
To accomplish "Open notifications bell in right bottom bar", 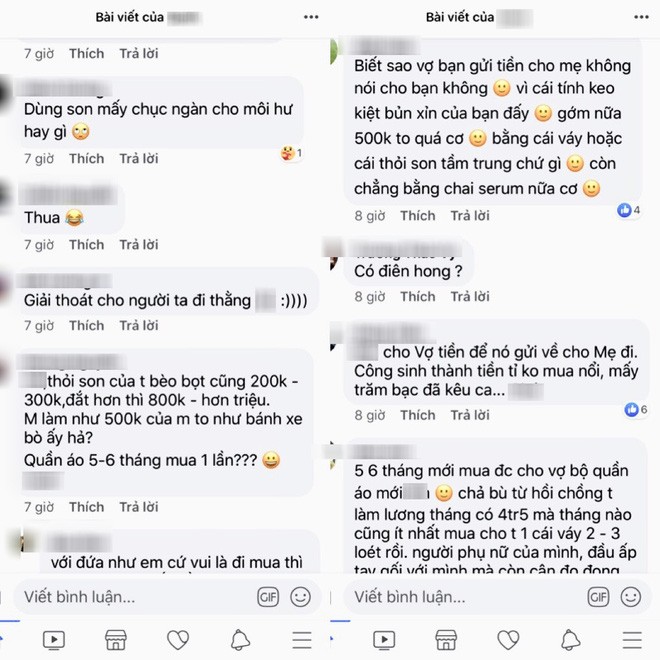I will coord(570,640).
